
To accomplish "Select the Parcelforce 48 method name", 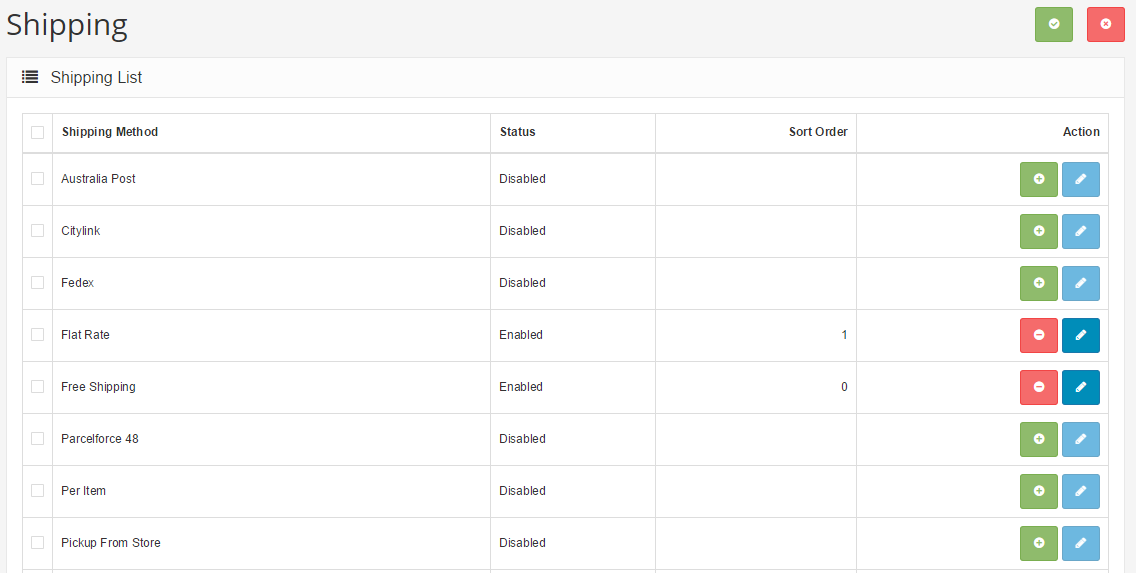I will (100, 439).
